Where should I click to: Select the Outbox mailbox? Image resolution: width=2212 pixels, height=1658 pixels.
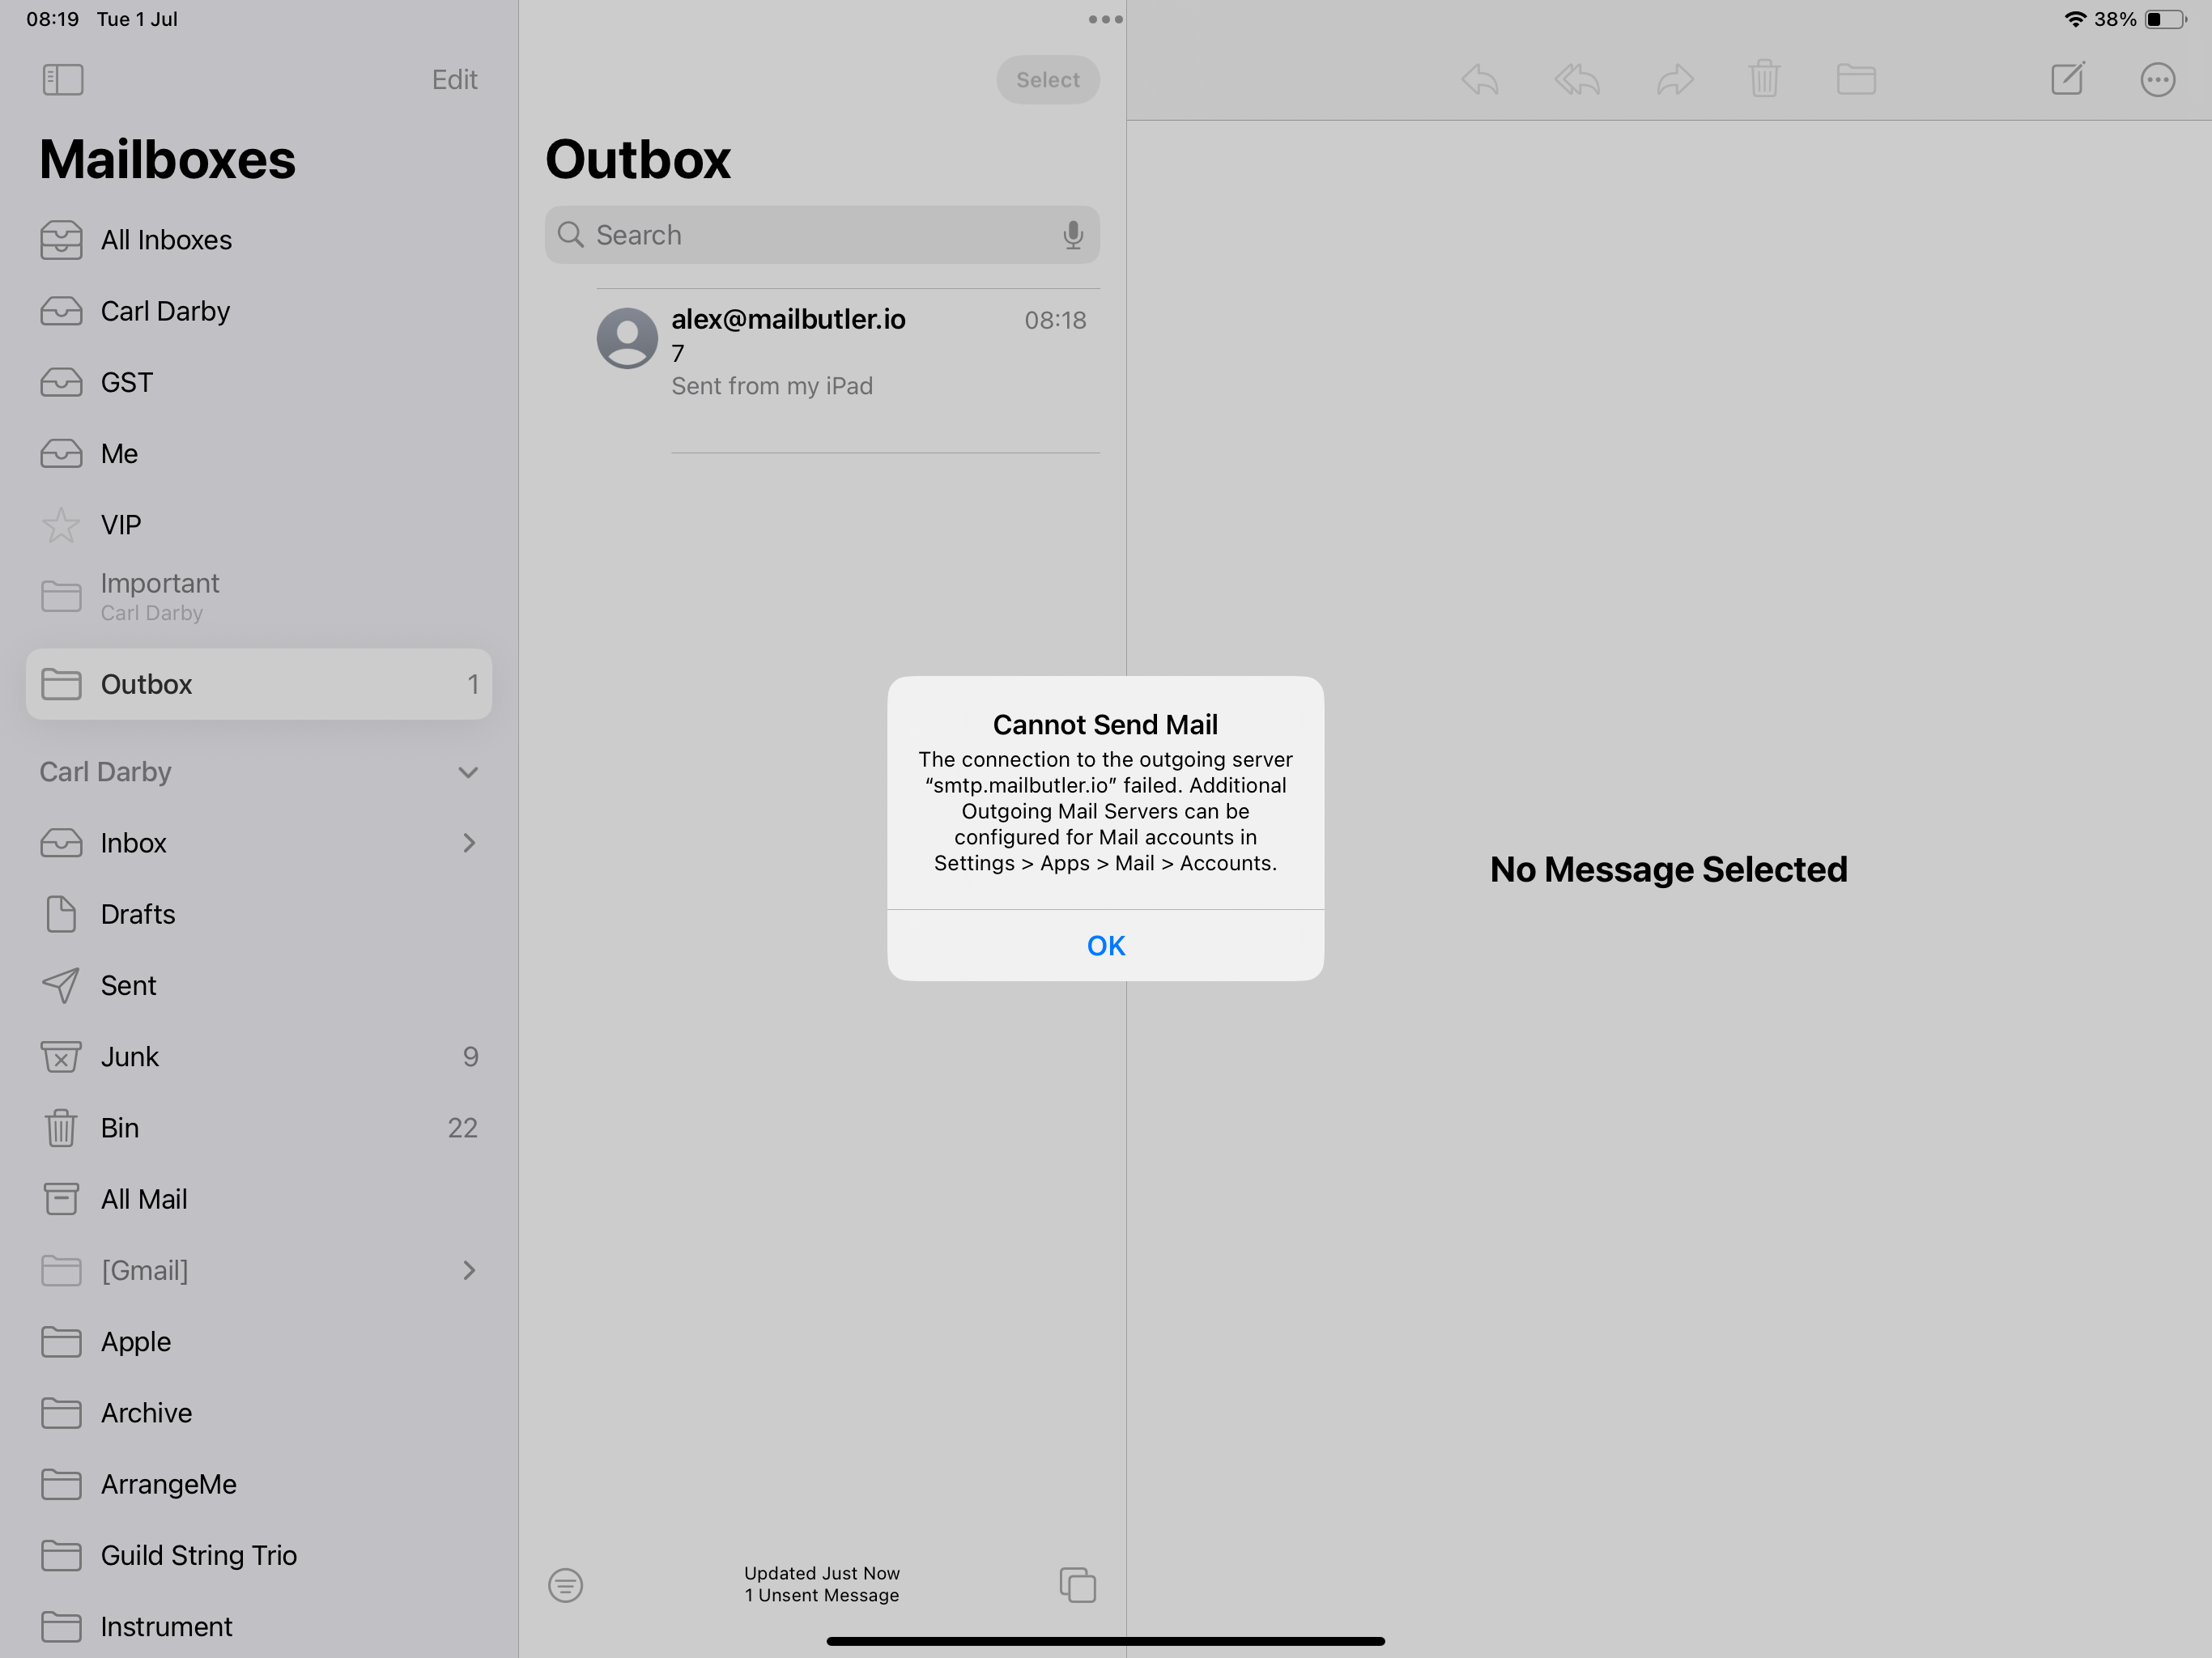point(259,684)
